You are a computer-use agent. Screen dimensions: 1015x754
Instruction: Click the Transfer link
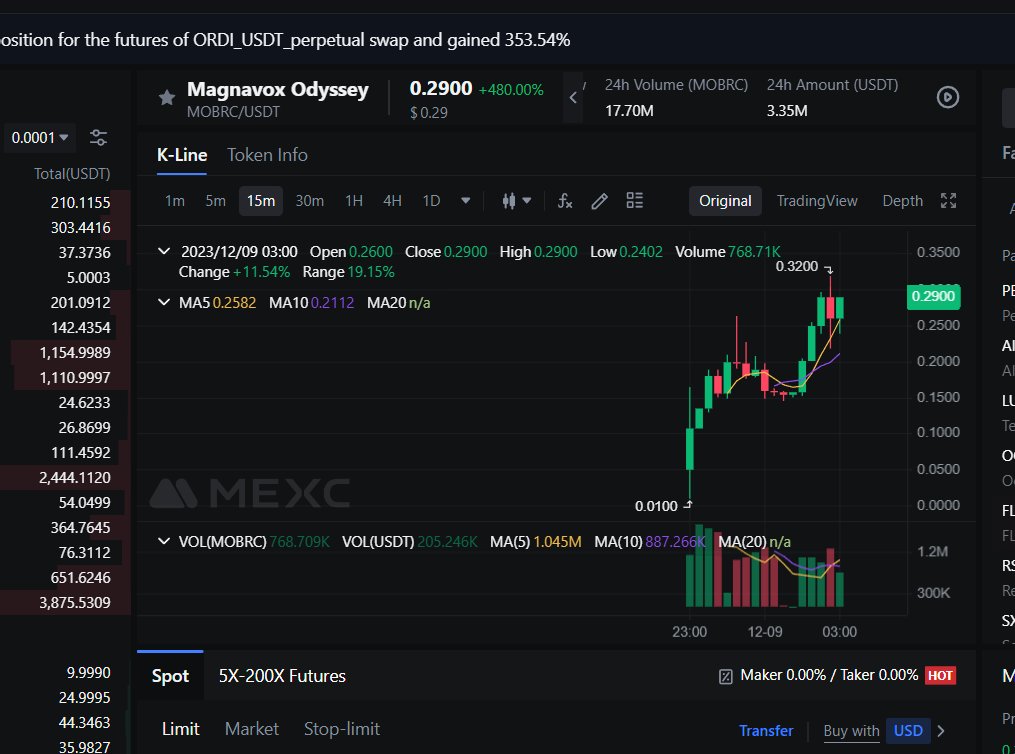point(766,731)
